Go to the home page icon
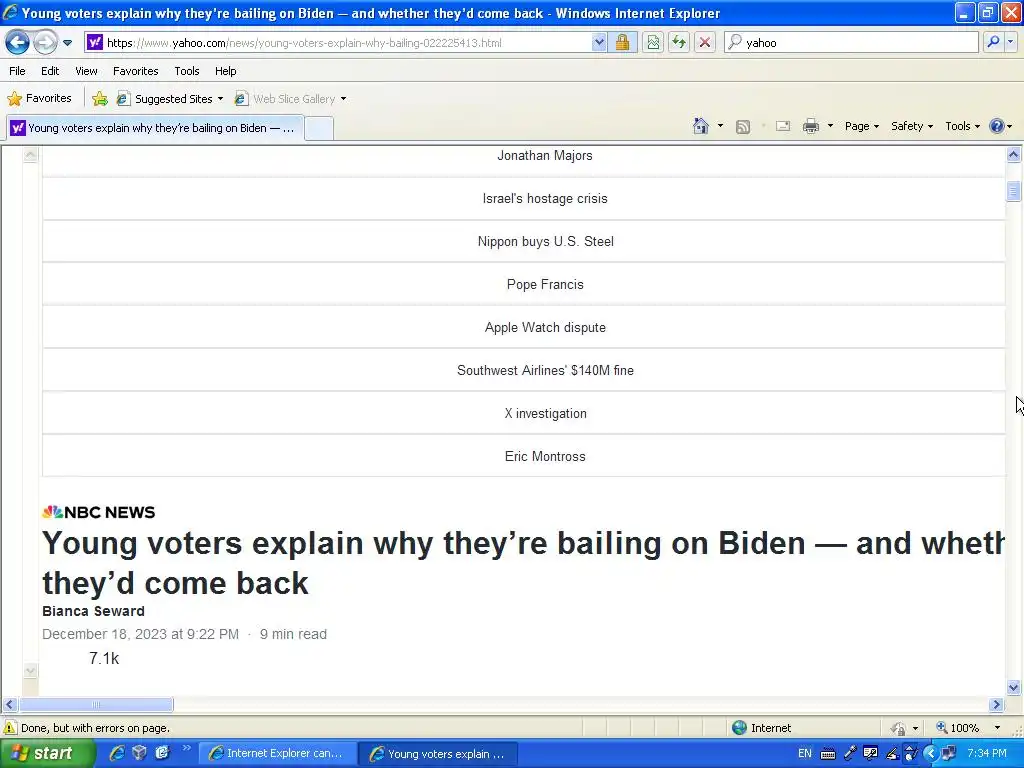This screenshot has height=768, width=1024. (x=701, y=126)
